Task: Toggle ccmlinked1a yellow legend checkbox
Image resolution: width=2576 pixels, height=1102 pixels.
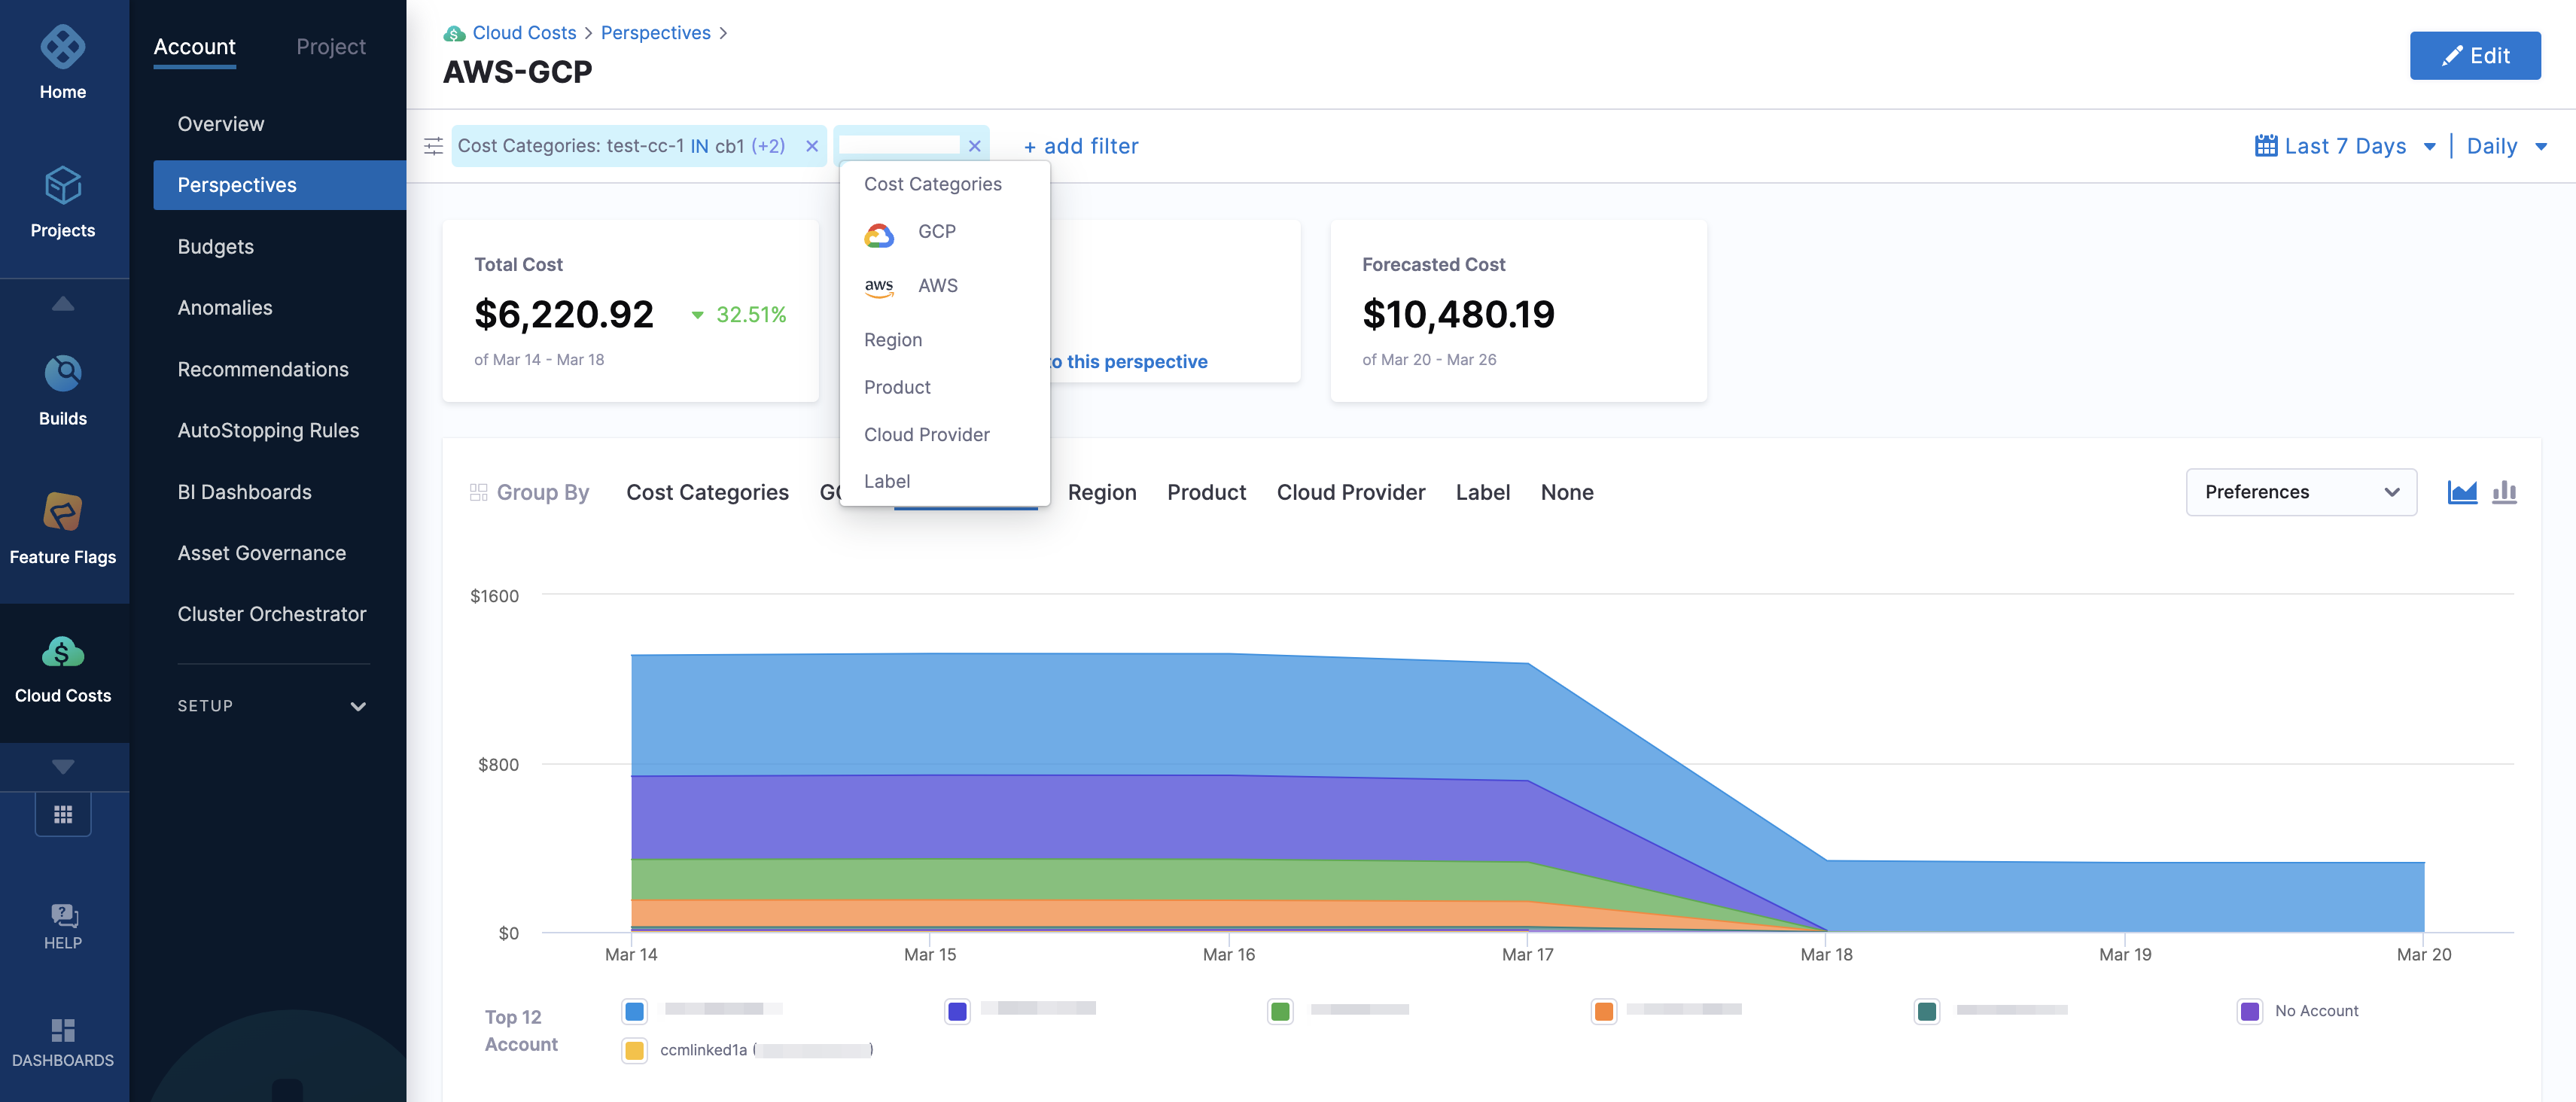Action: pyautogui.click(x=634, y=1050)
